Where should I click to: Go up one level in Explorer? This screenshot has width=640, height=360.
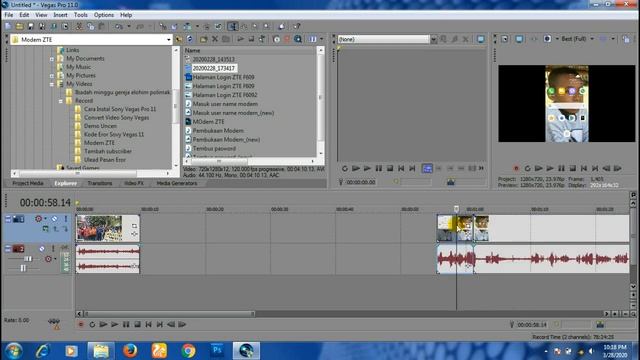178,39
